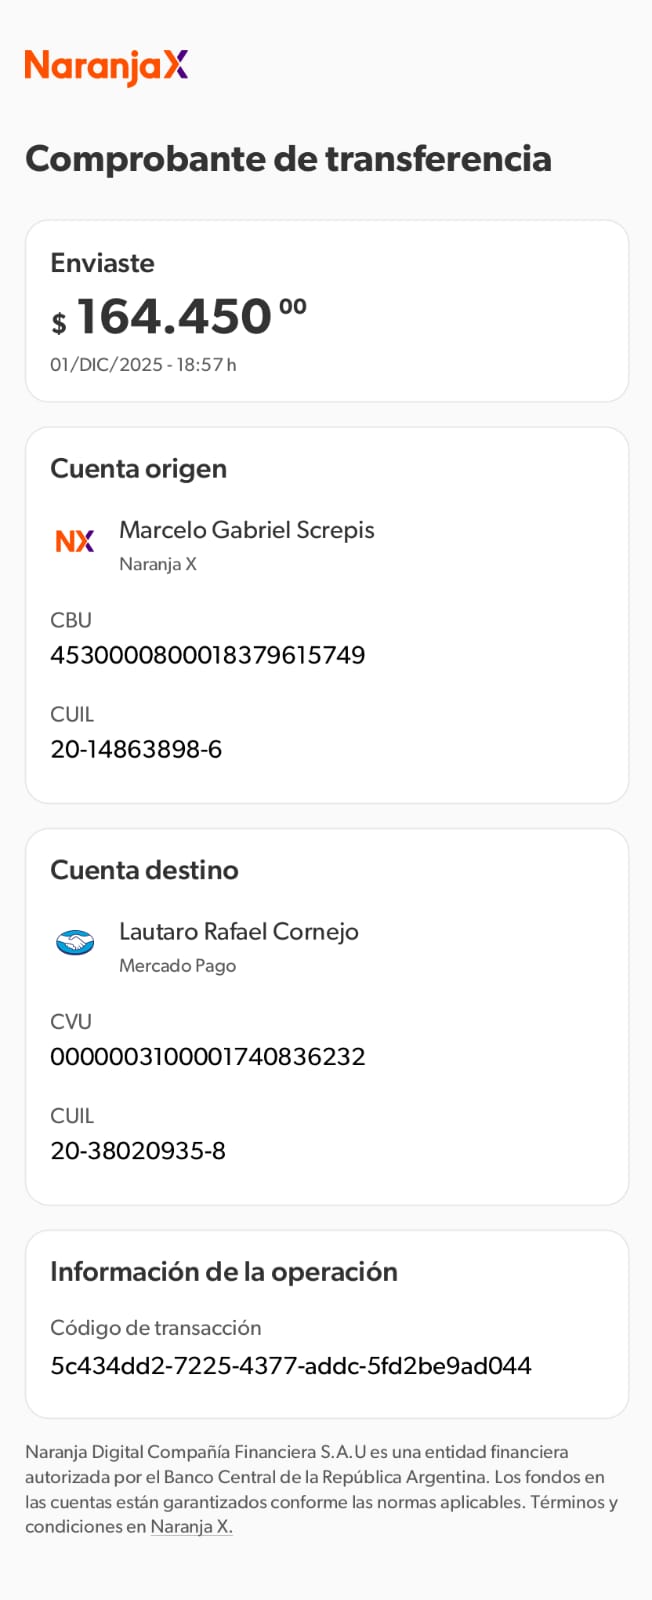Click the NaranjaX logo at top
The width and height of the screenshot is (652, 1600).
pyautogui.click(x=106, y=67)
